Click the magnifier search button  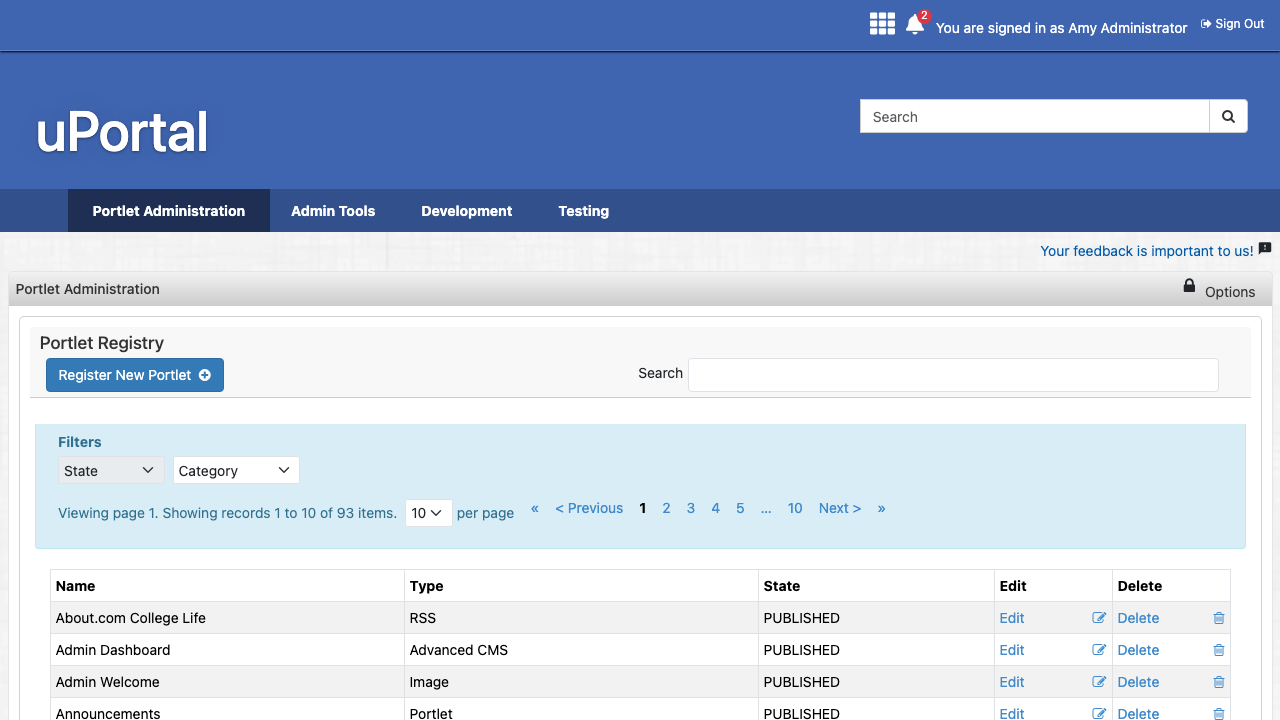1228,117
